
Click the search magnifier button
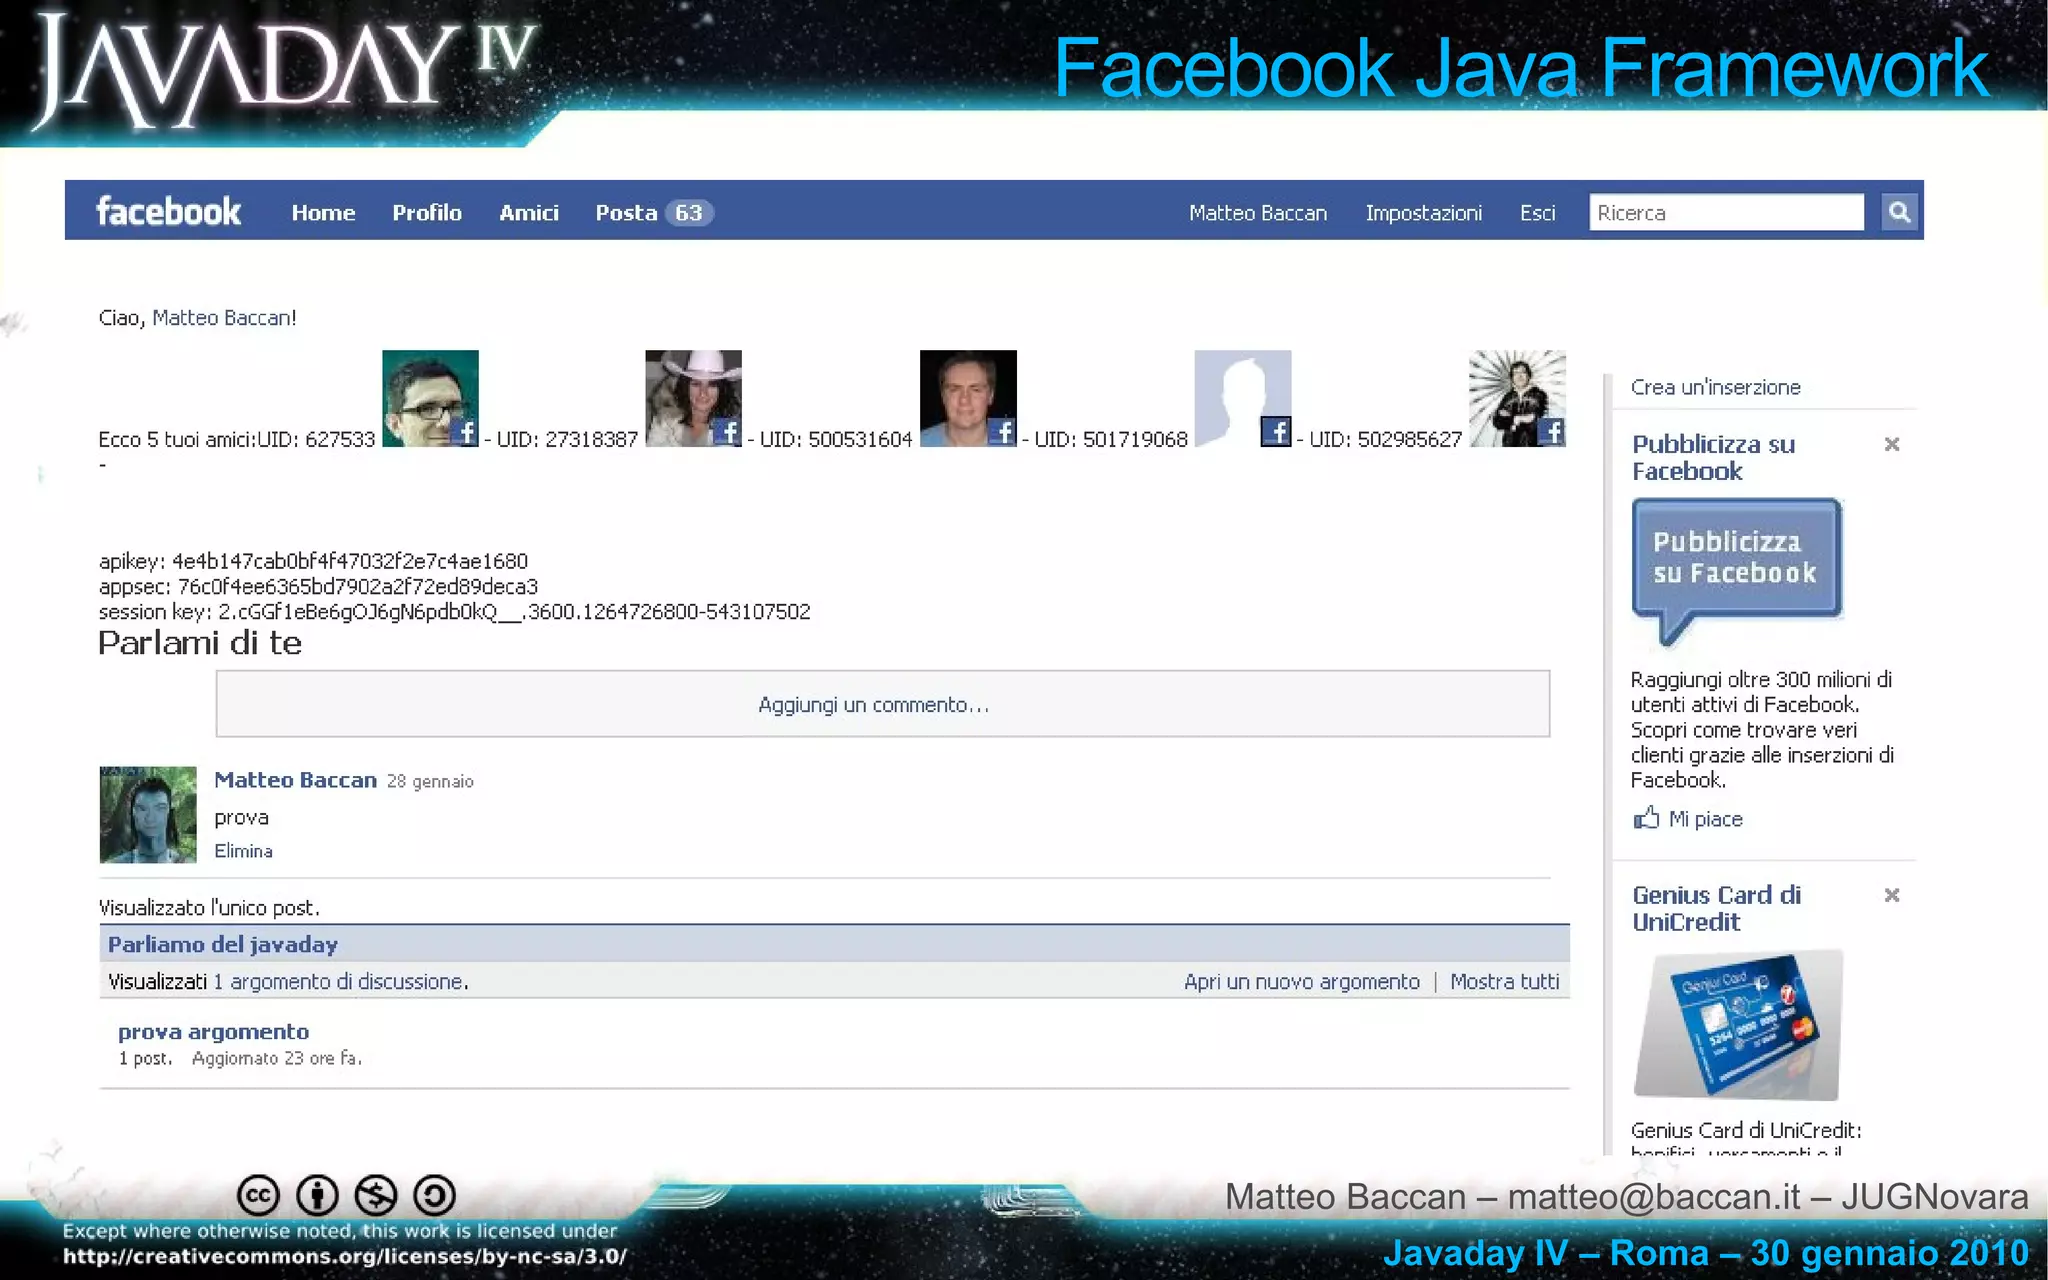[1898, 212]
